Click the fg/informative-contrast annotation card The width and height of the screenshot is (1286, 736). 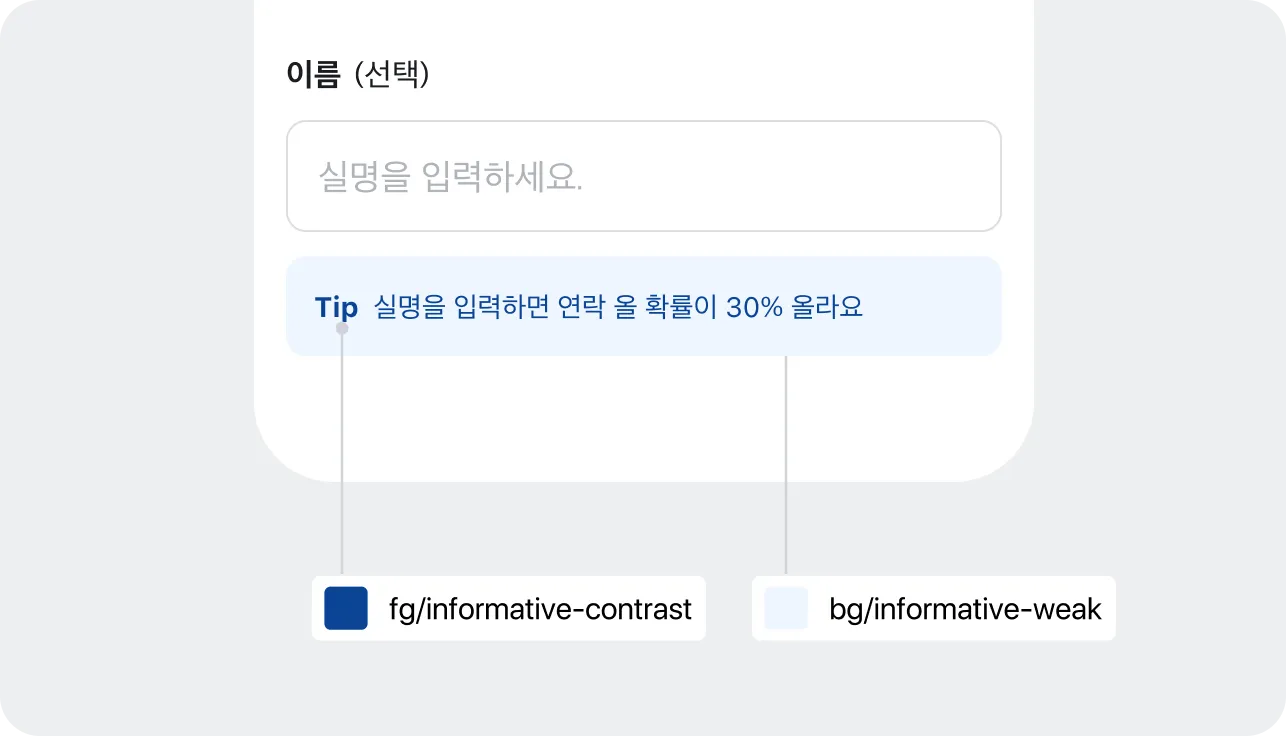tap(508, 608)
